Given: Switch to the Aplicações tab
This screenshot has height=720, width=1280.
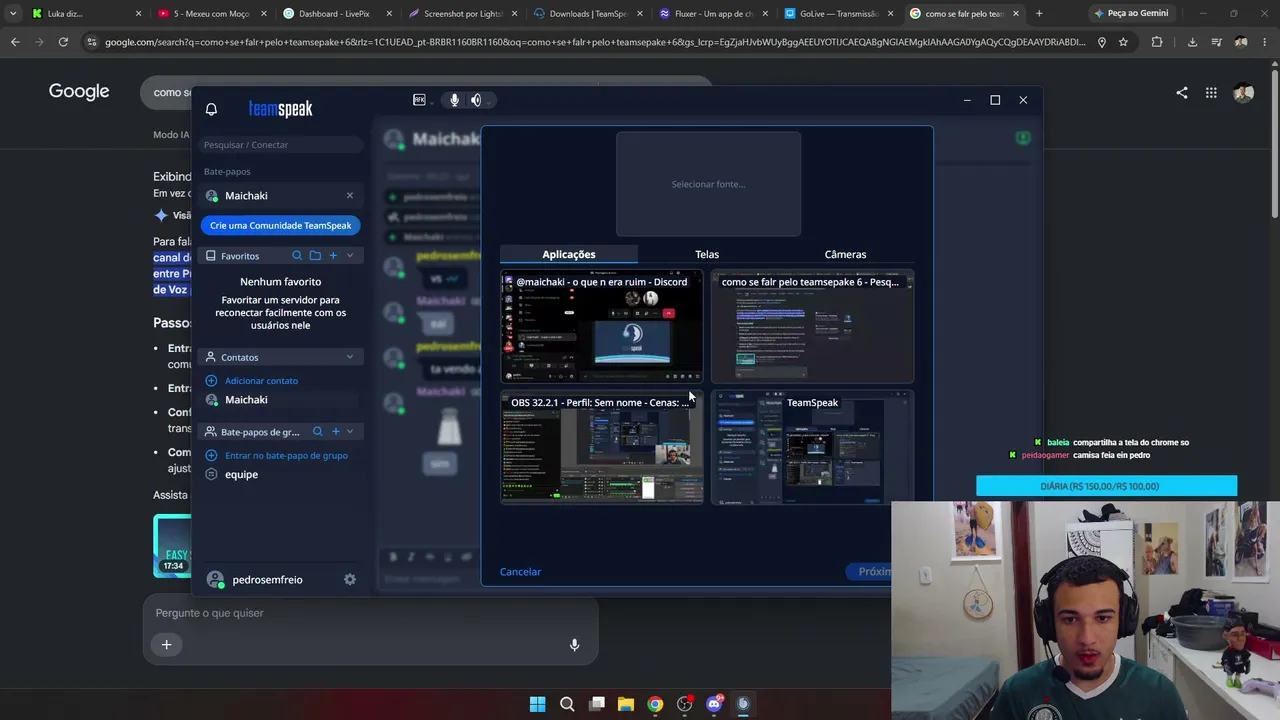Looking at the screenshot, I should tap(569, 255).
